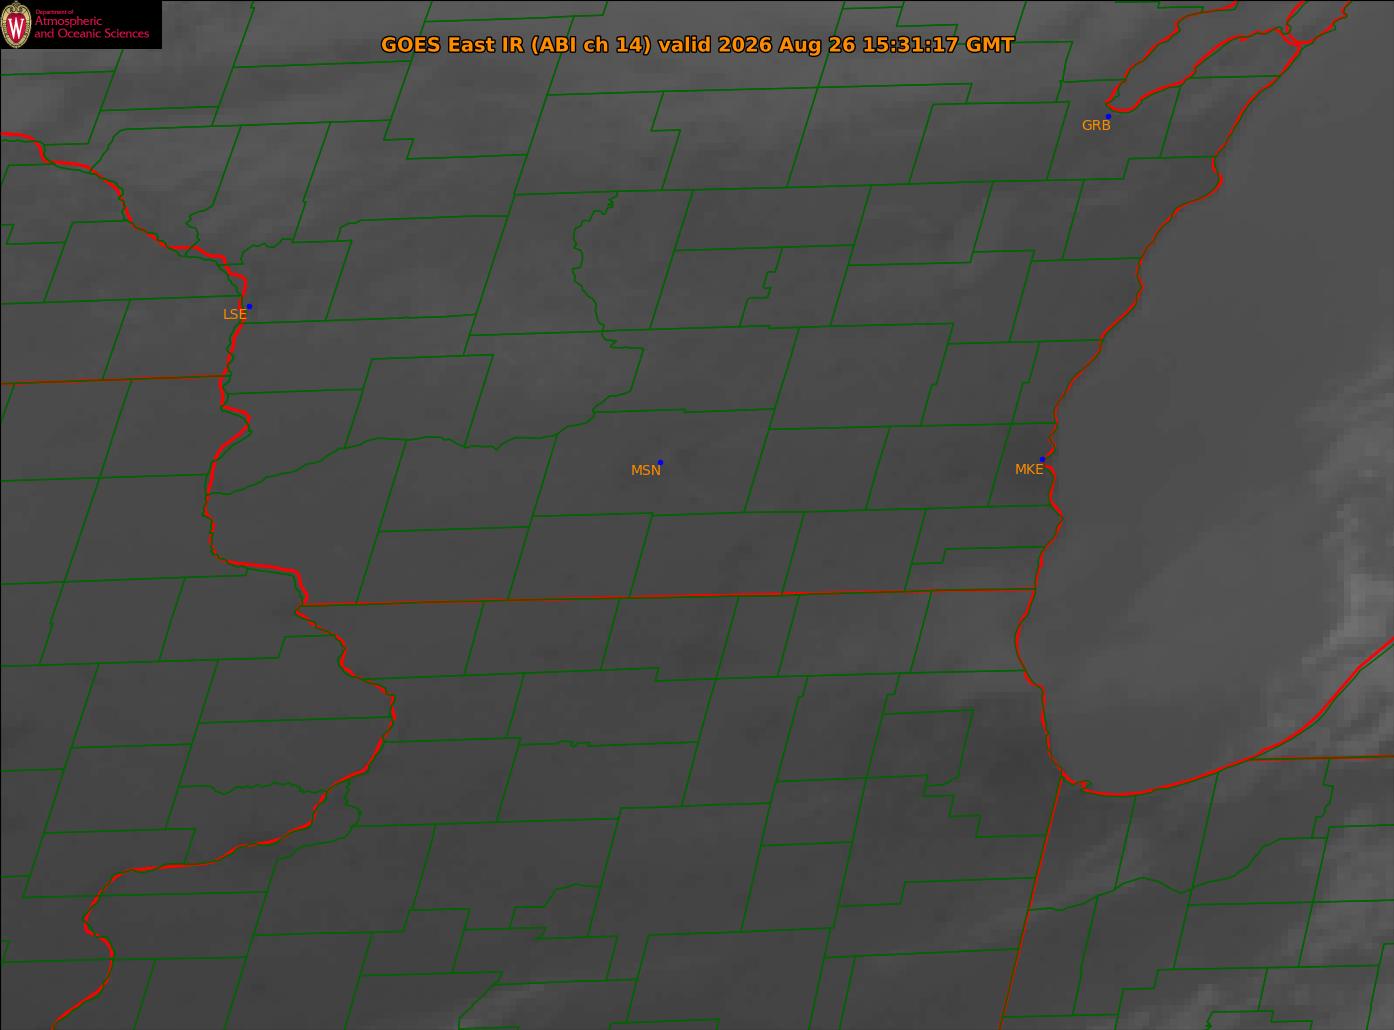Click the small 'Department of' text
Image resolution: width=1394 pixels, height=1030 pixels.
(x=54, y=12)
